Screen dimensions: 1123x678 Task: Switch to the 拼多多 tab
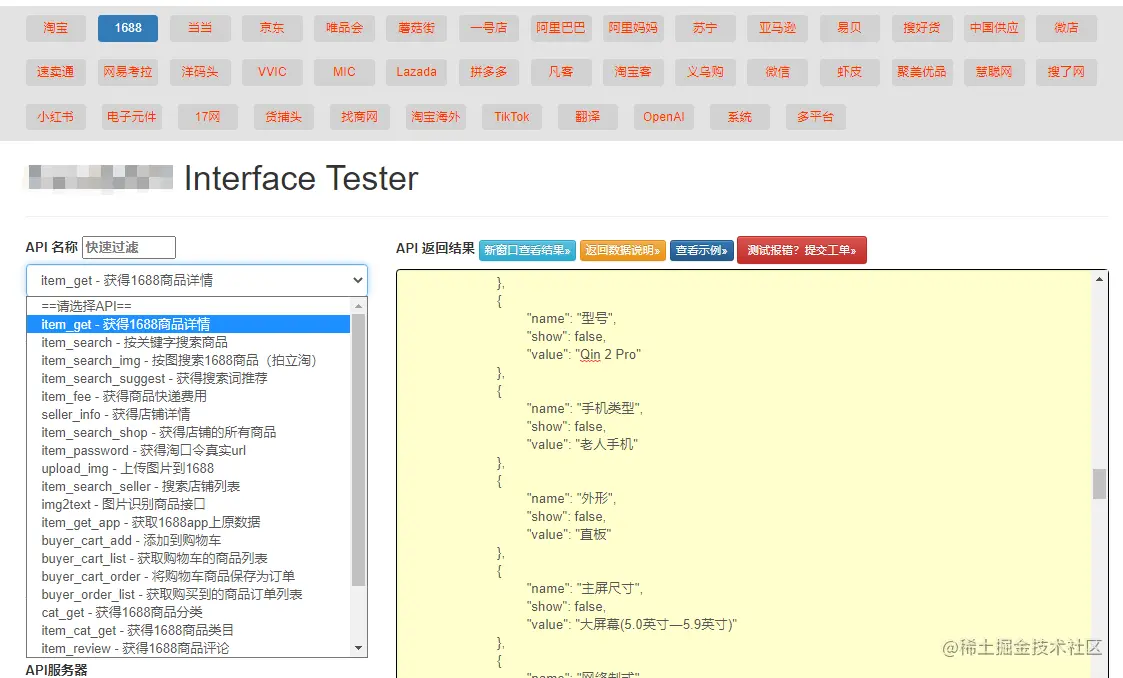click(x=488, y=72)
